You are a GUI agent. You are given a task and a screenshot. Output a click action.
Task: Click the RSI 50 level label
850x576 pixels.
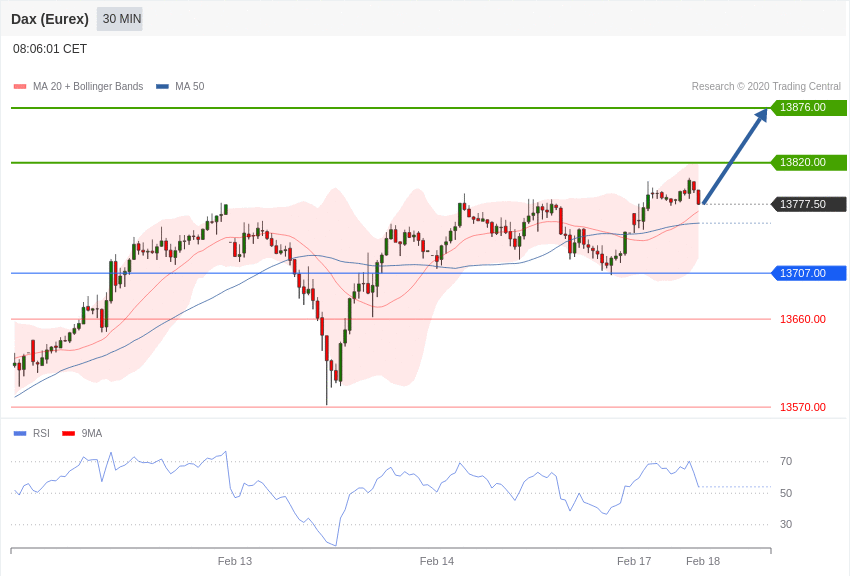(786, 493)
